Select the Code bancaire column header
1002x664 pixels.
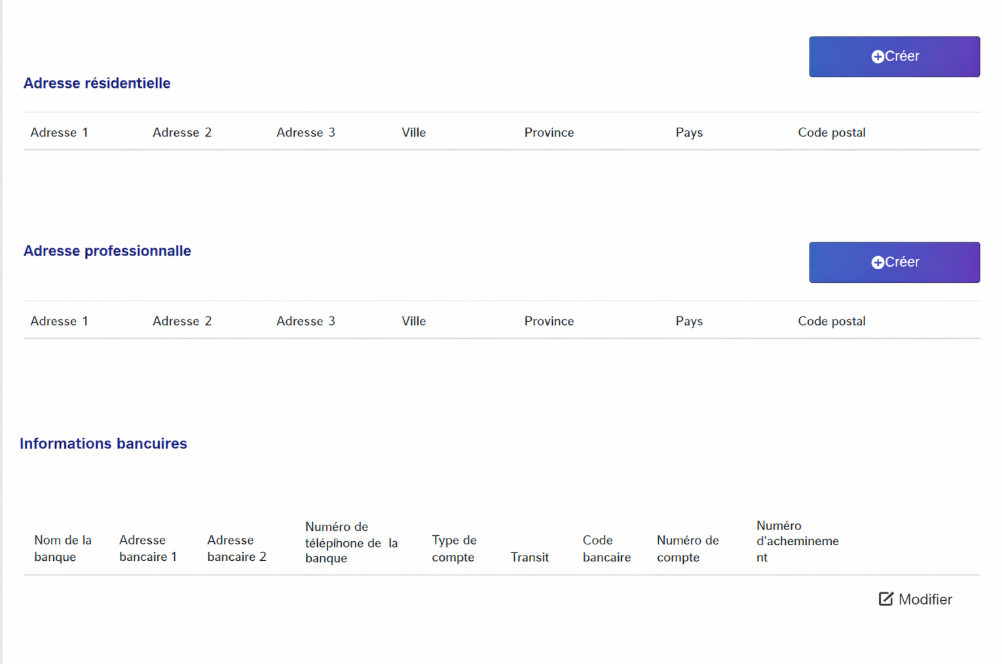[606, 548]
